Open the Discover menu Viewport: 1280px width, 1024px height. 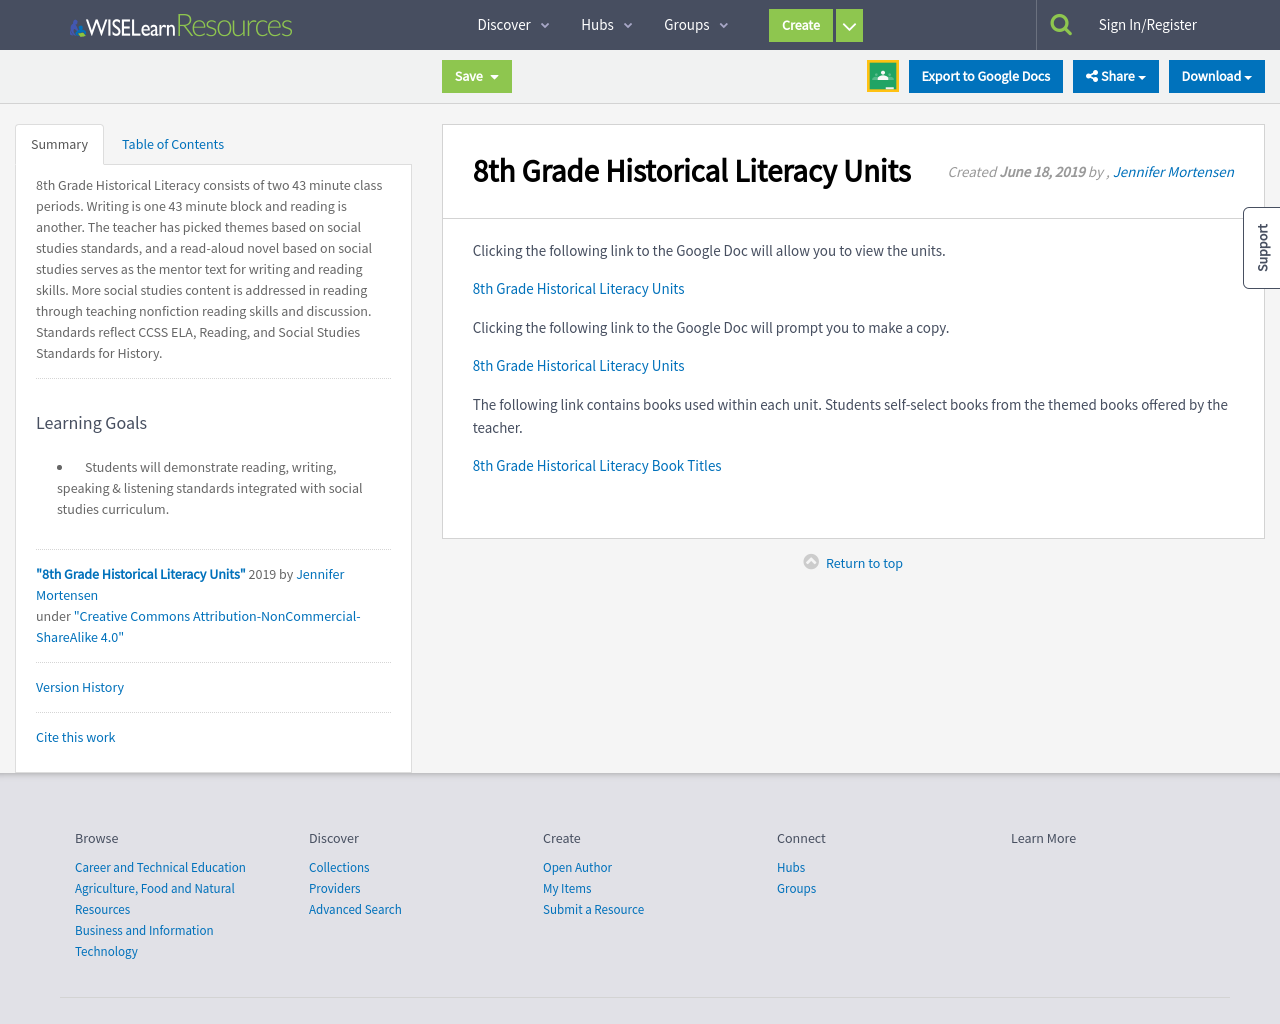point(505,24)
